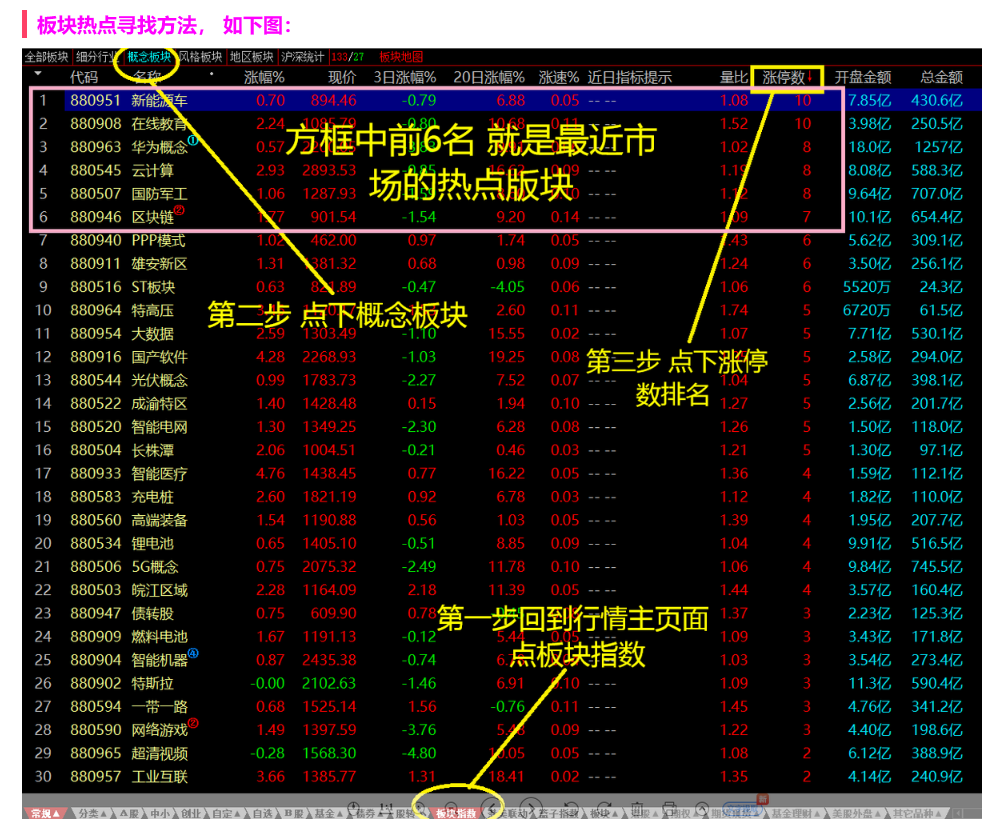This screenshot has width=1007, height=825.
Task: Open the 全部板块 tab
Action: [46, 57]
